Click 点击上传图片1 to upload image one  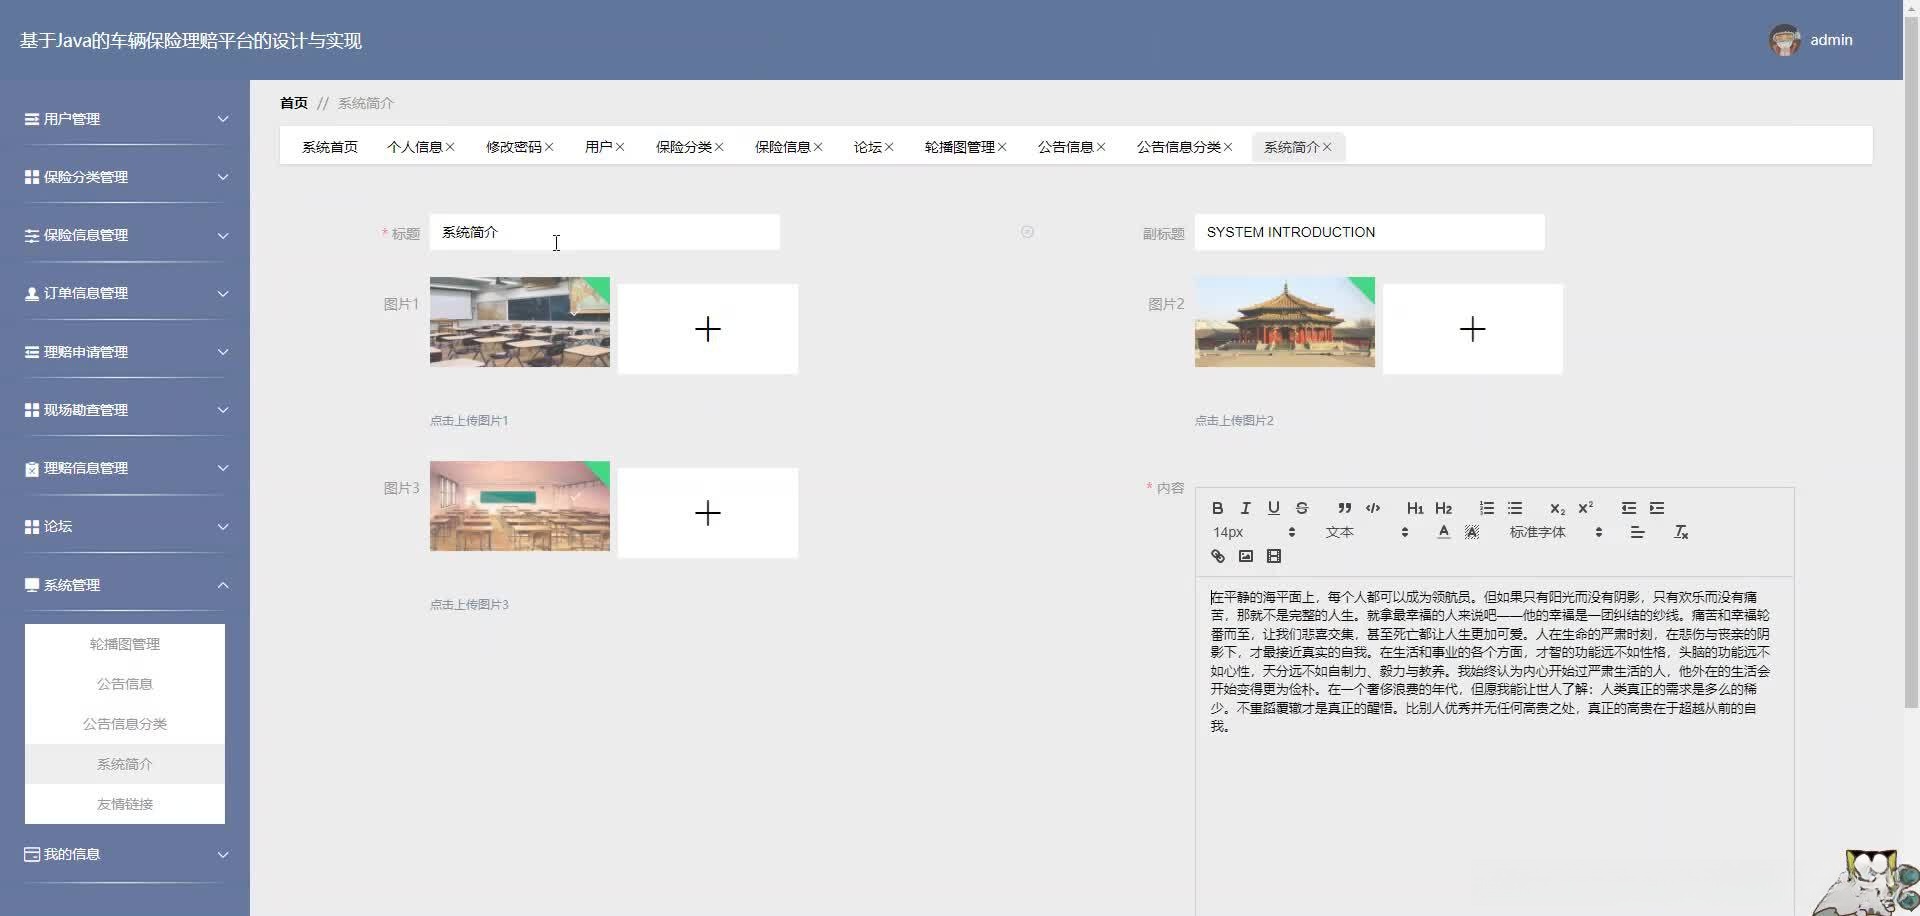468,420
